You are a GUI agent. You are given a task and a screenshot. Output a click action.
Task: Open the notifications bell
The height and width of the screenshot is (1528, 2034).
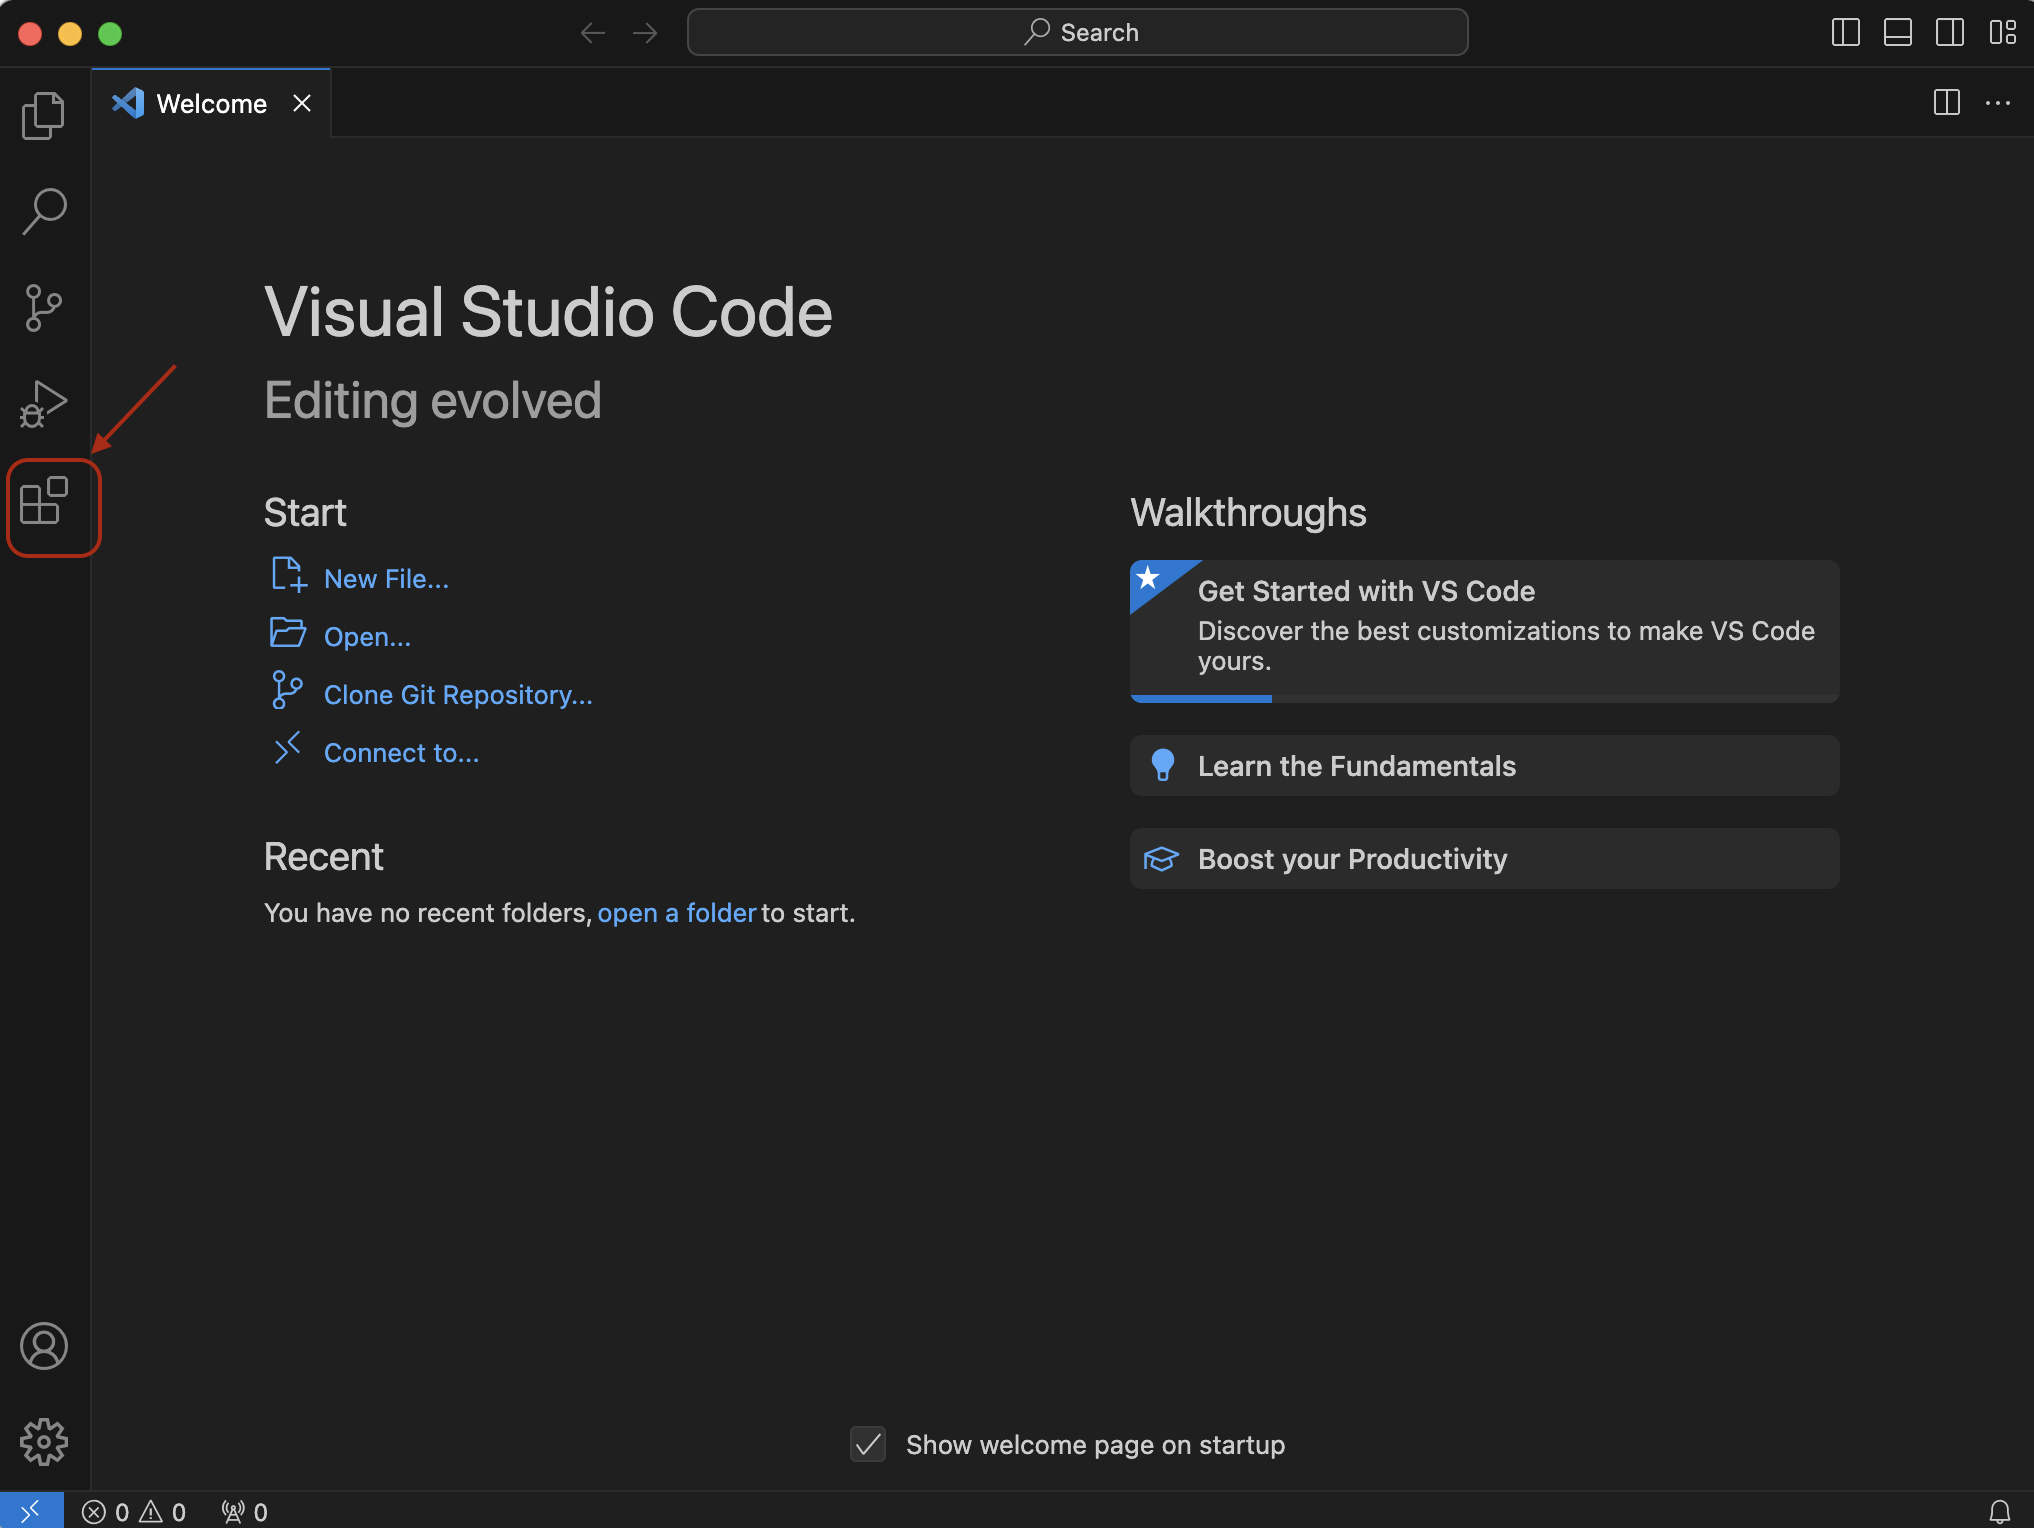tap(1997, 1511)
